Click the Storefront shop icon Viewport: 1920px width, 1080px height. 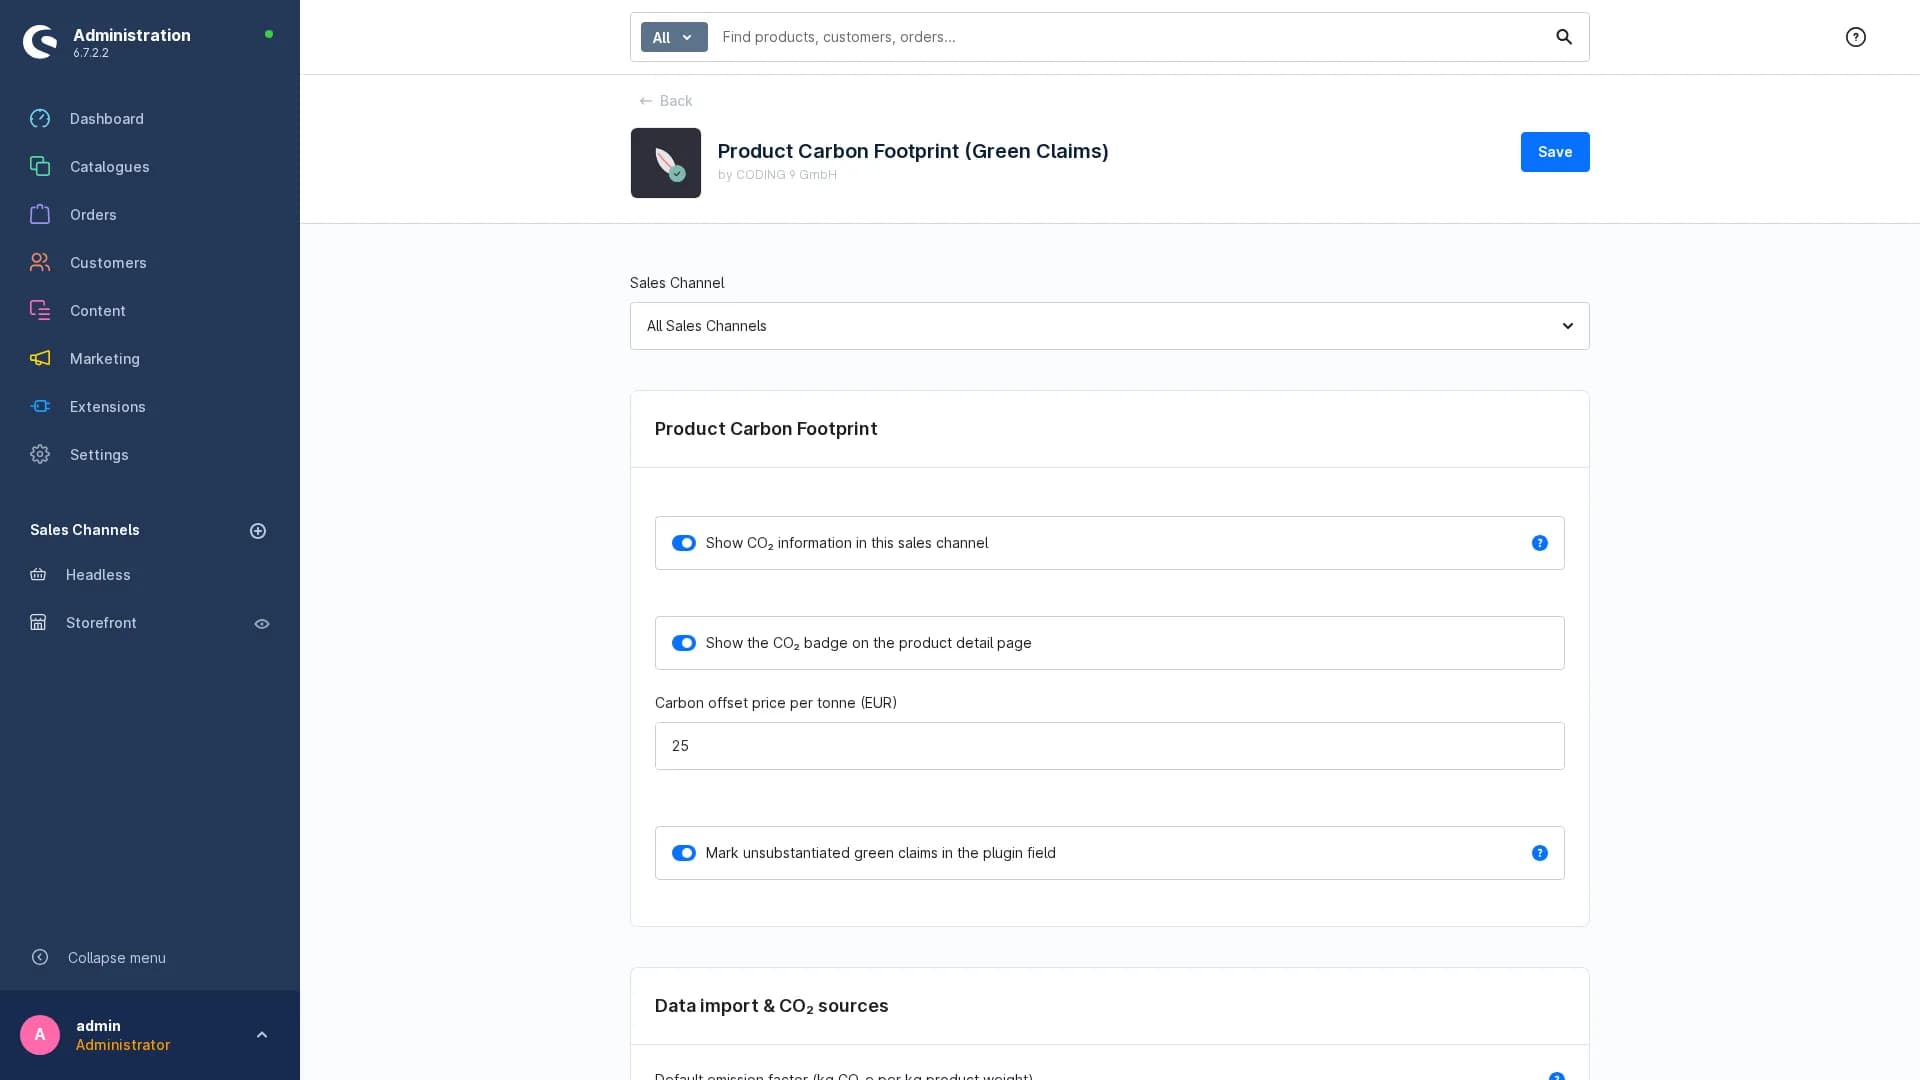point(38,623)
